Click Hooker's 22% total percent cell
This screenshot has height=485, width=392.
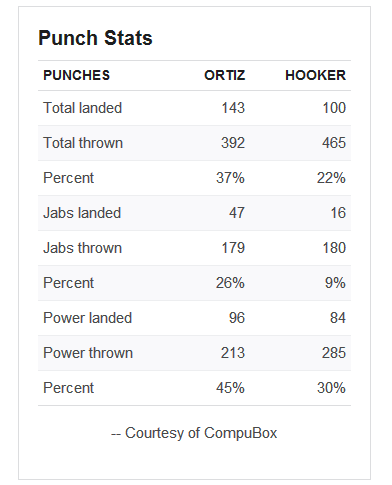[331, 178]
